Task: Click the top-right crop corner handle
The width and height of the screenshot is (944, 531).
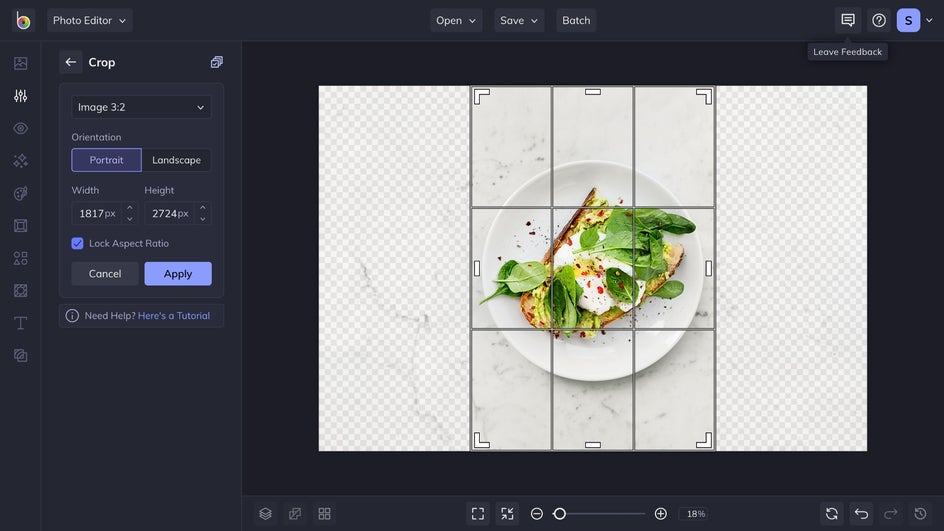Action: coord(704,96)
